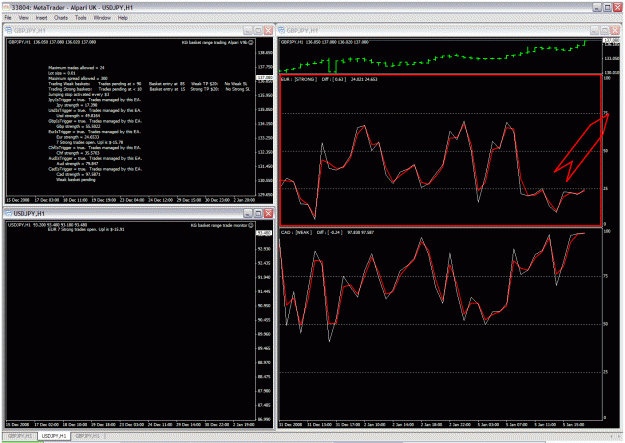The image size is (625, 443).
Task: Click 'Maximum spread allowed = 300' text
Action: 78,79
